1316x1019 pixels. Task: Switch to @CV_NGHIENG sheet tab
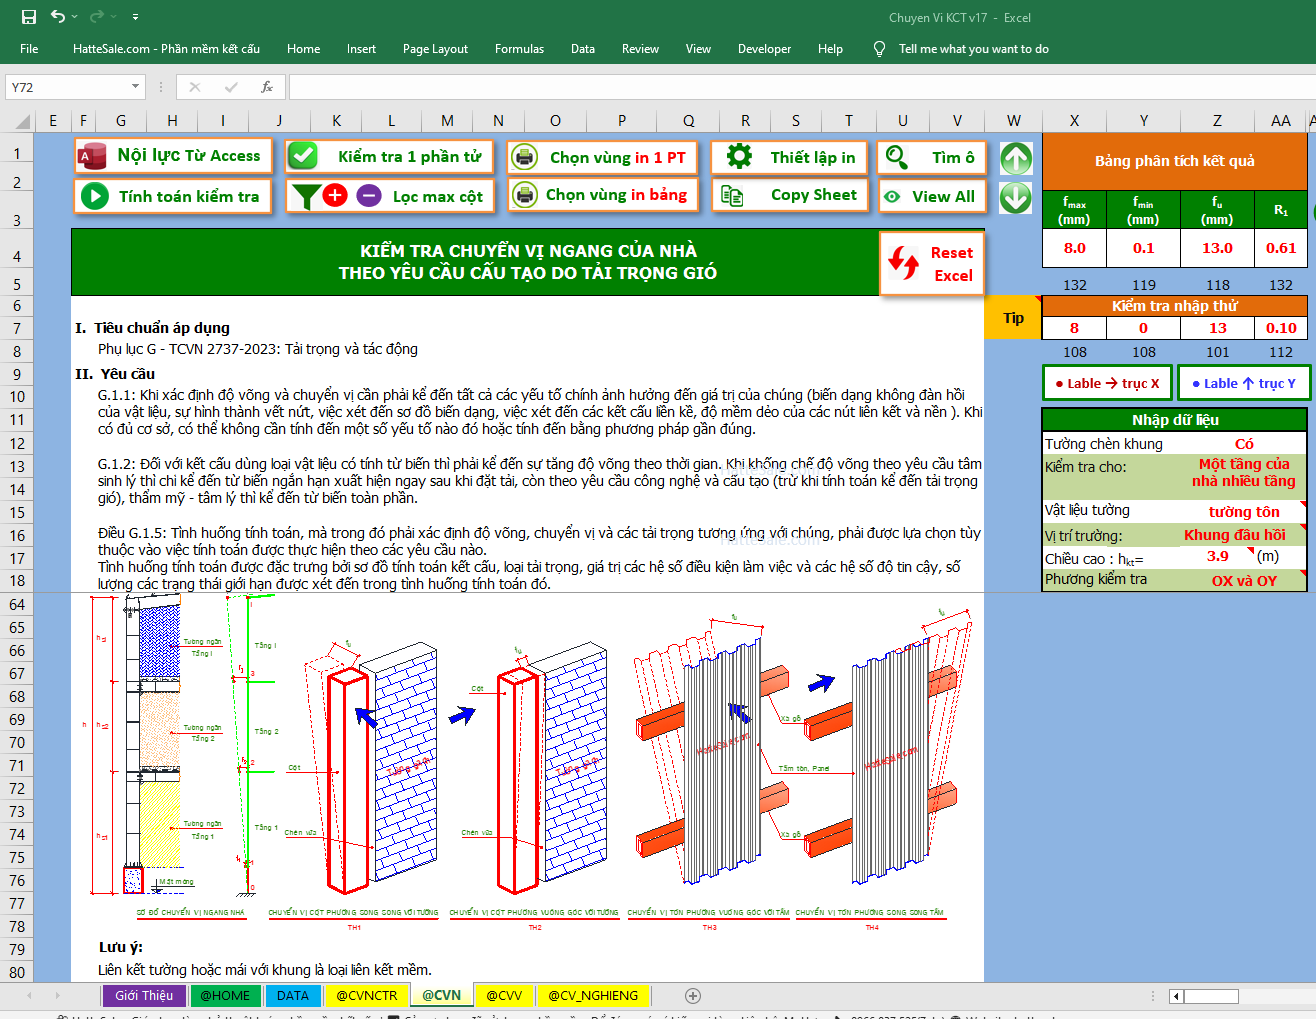tap(593, 996)
